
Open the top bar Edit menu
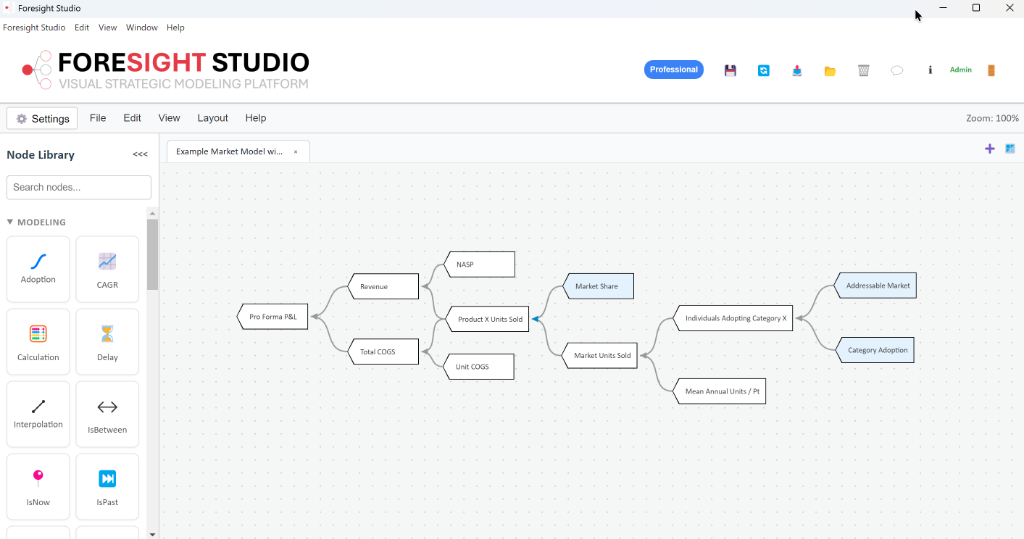(82, 27)
